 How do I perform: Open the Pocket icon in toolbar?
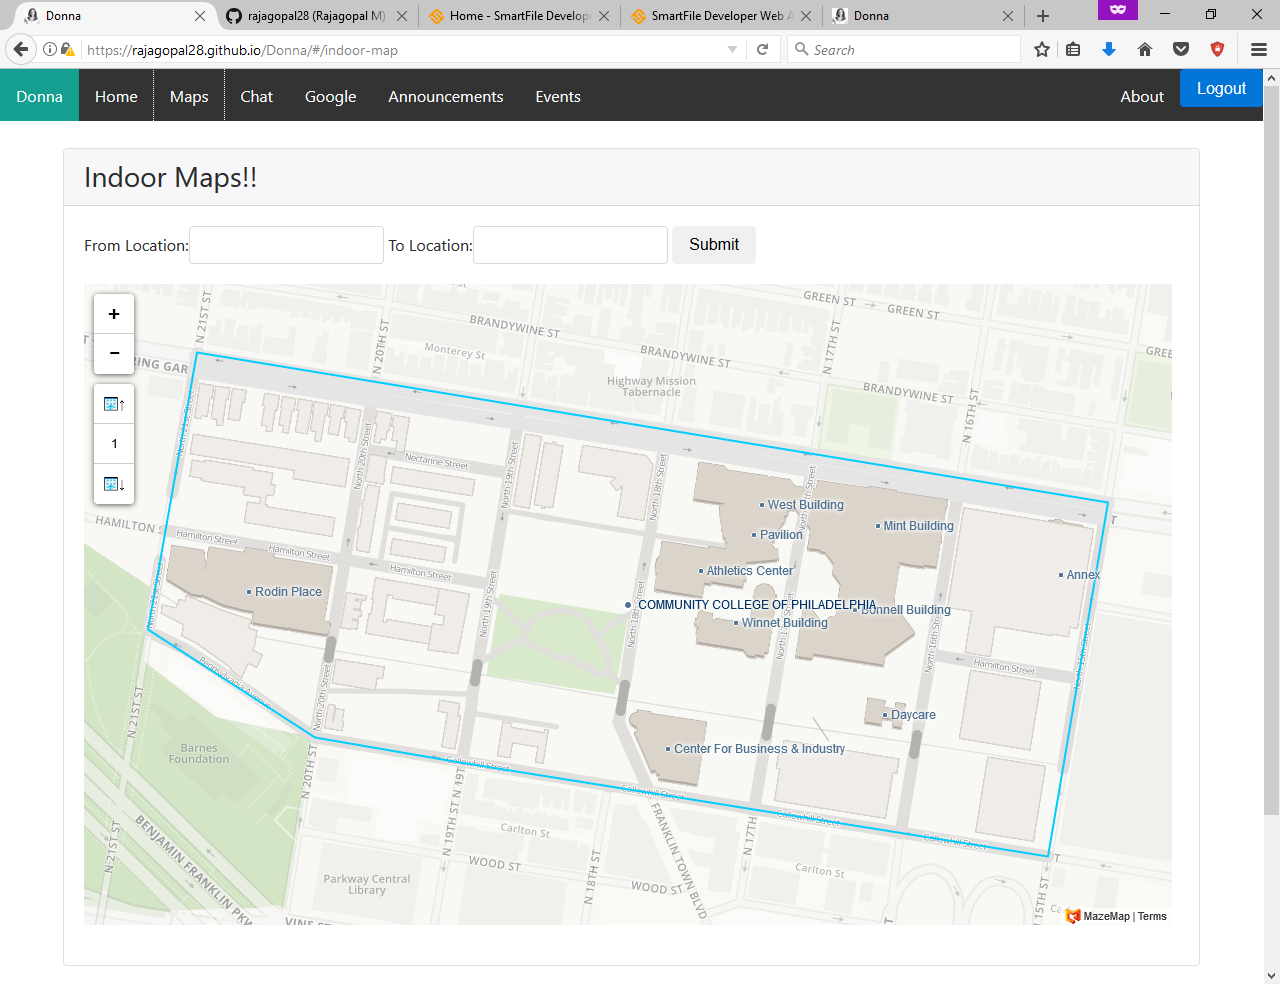coord(1181,49)
